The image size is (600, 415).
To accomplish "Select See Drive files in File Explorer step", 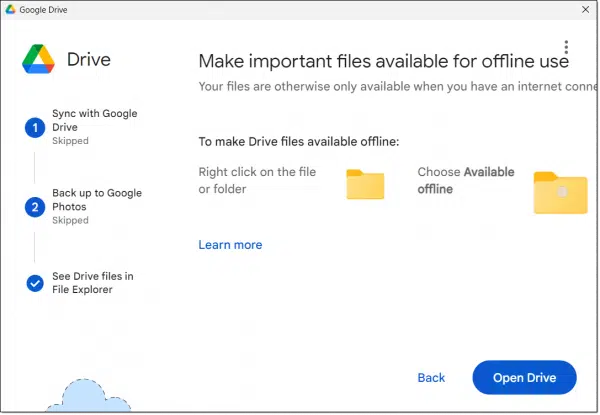I will (x=92, y=283).
